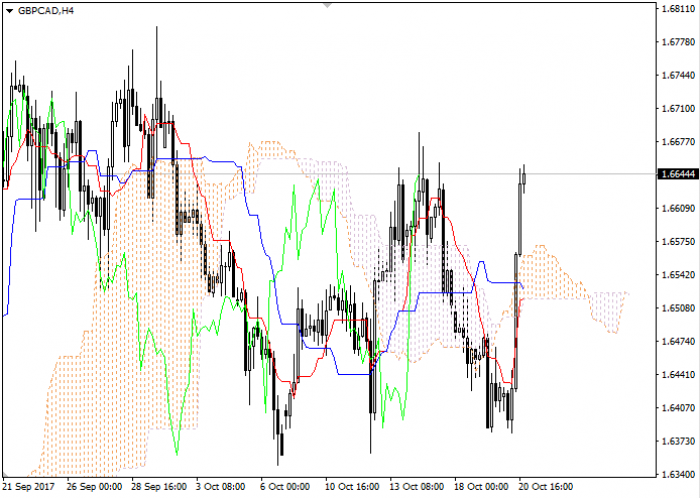
Task: Click the 1.67440 price axis label
Action: point(679,75)
